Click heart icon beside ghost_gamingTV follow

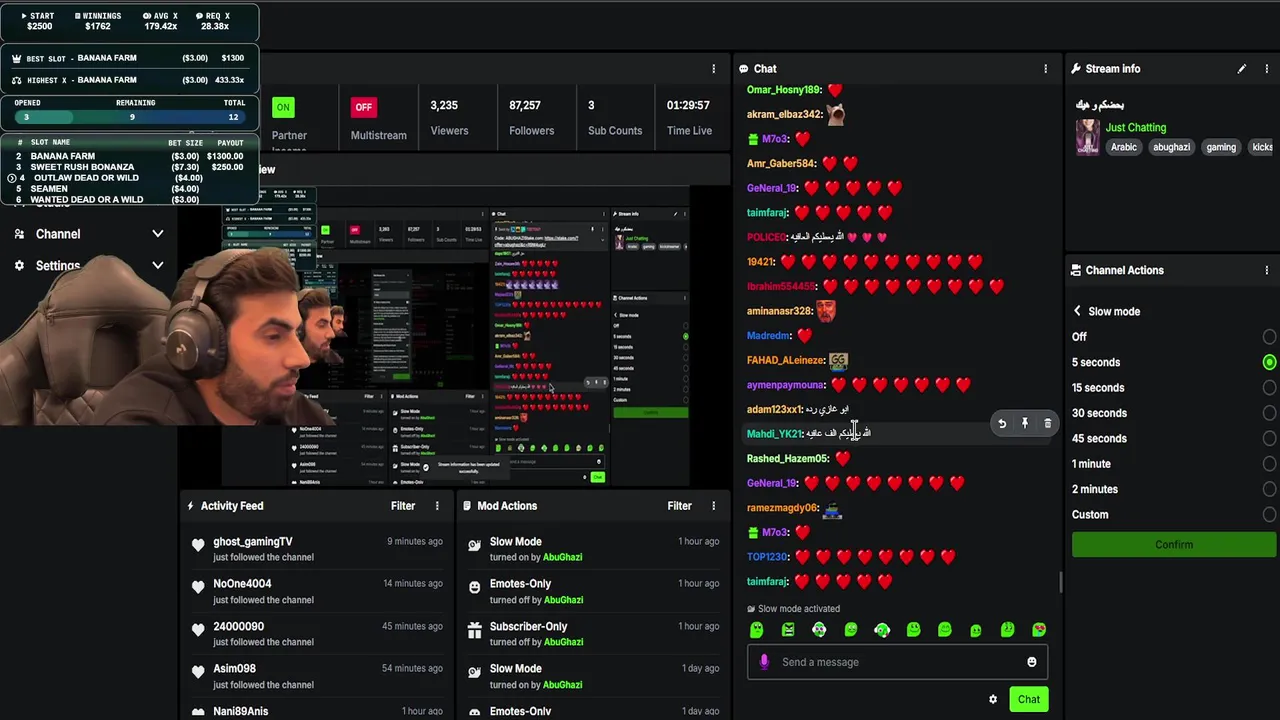pos(198,545)
